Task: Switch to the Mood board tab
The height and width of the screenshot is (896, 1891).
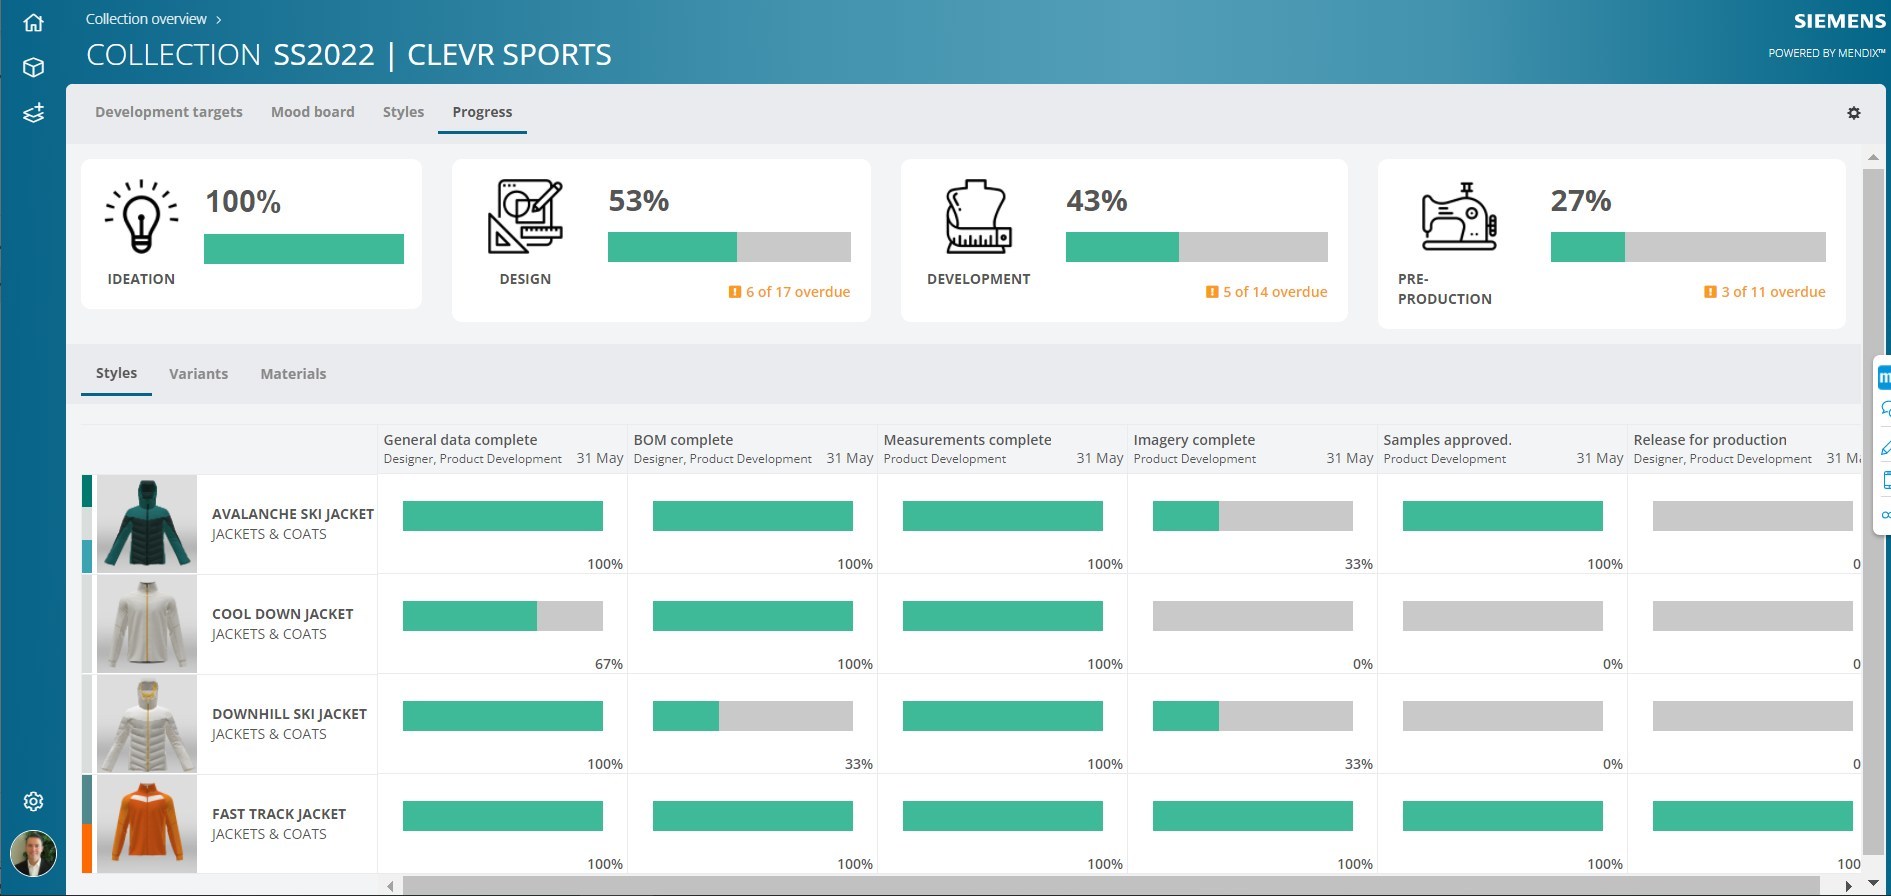Action: (312, 112)
